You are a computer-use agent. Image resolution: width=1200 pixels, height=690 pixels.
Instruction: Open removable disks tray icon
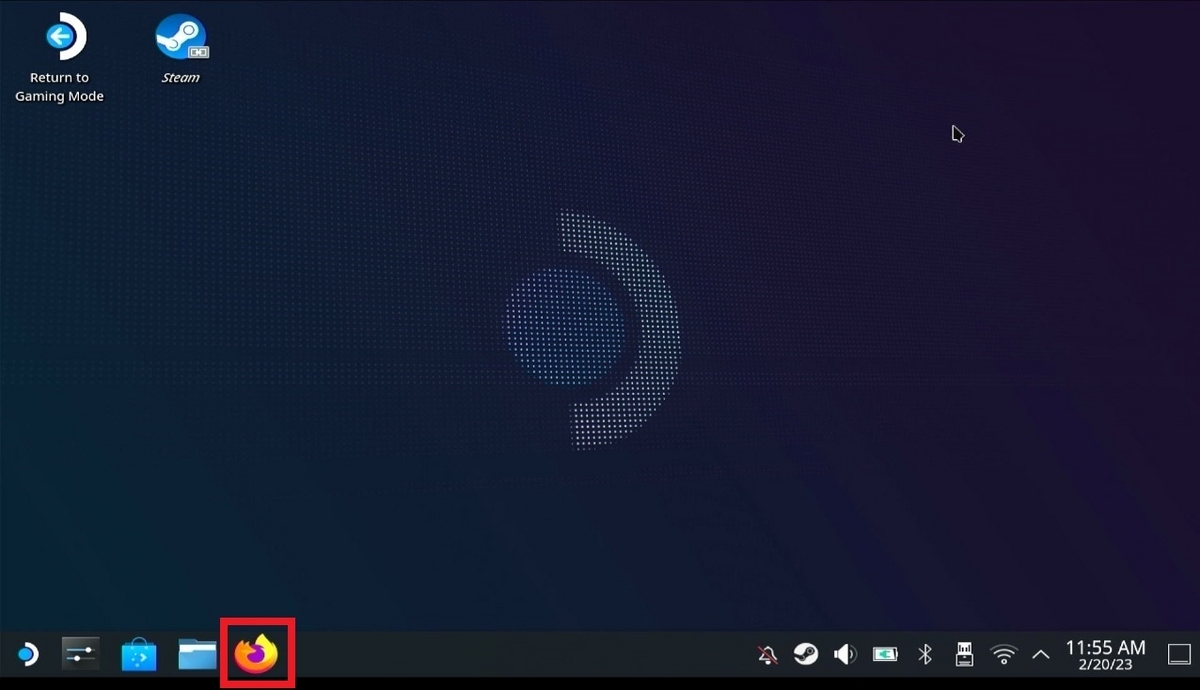click(x=964, y=655)
